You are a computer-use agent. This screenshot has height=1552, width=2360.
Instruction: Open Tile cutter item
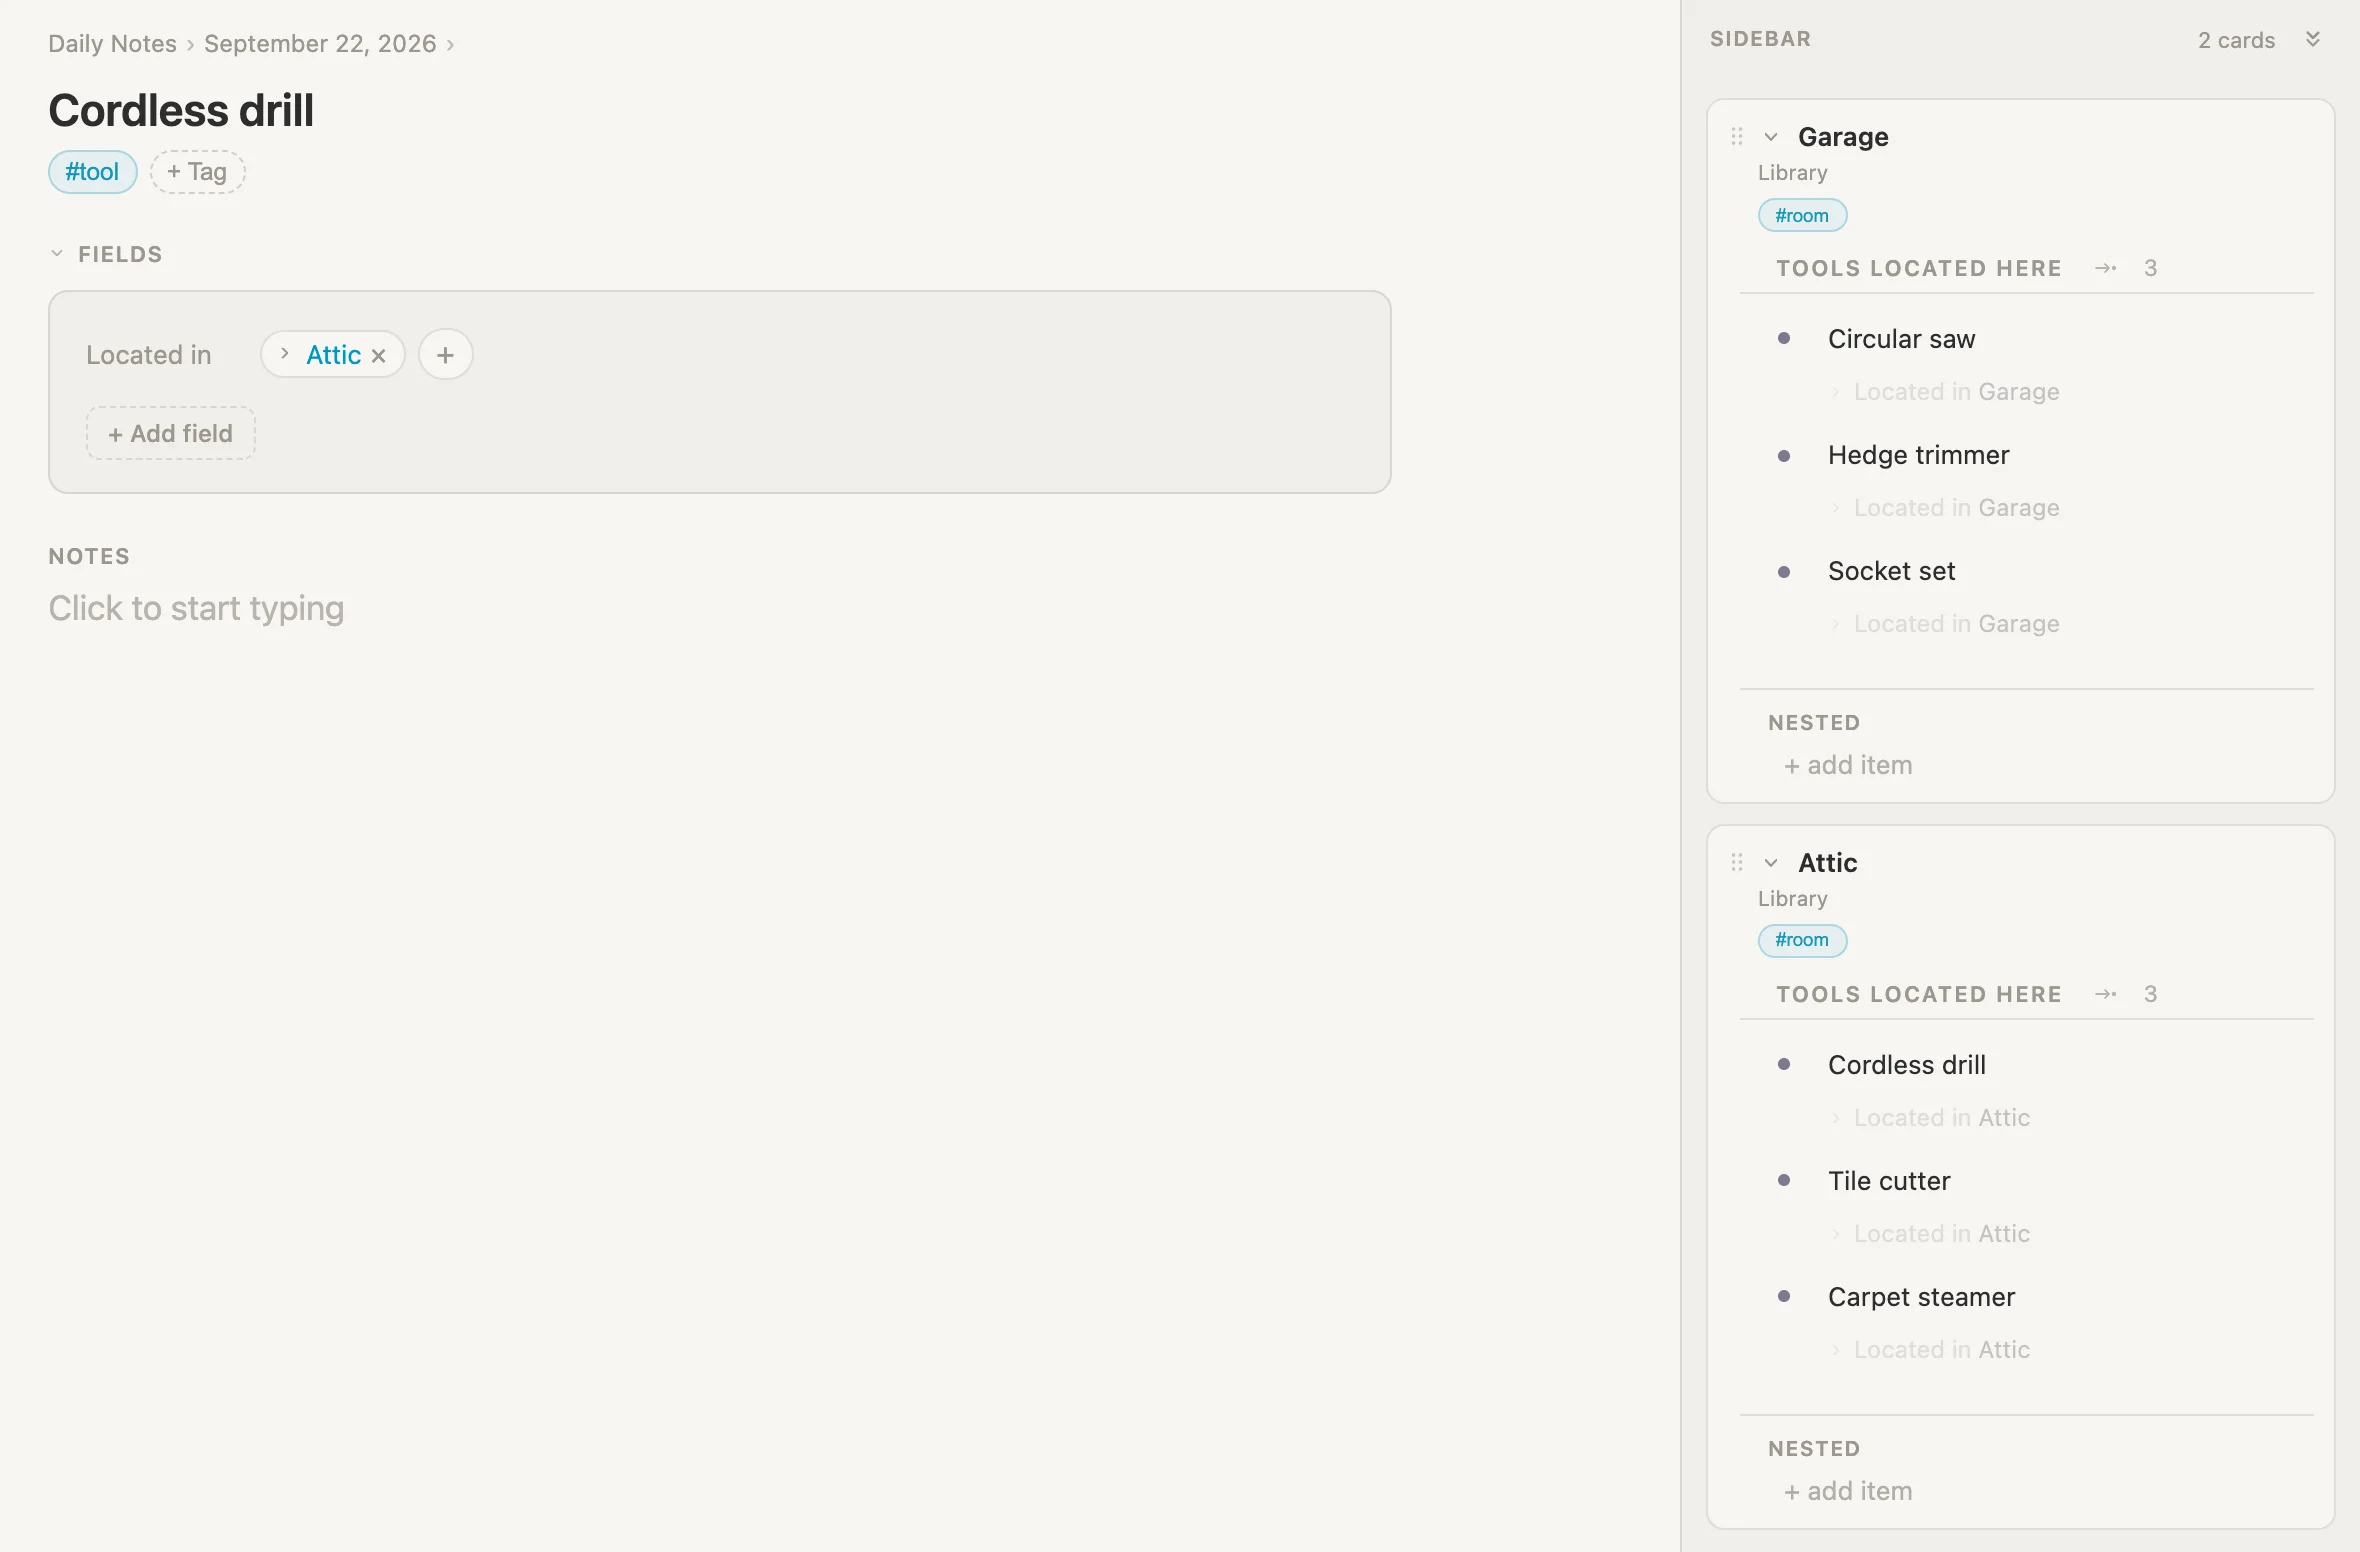point(1889,1181)
